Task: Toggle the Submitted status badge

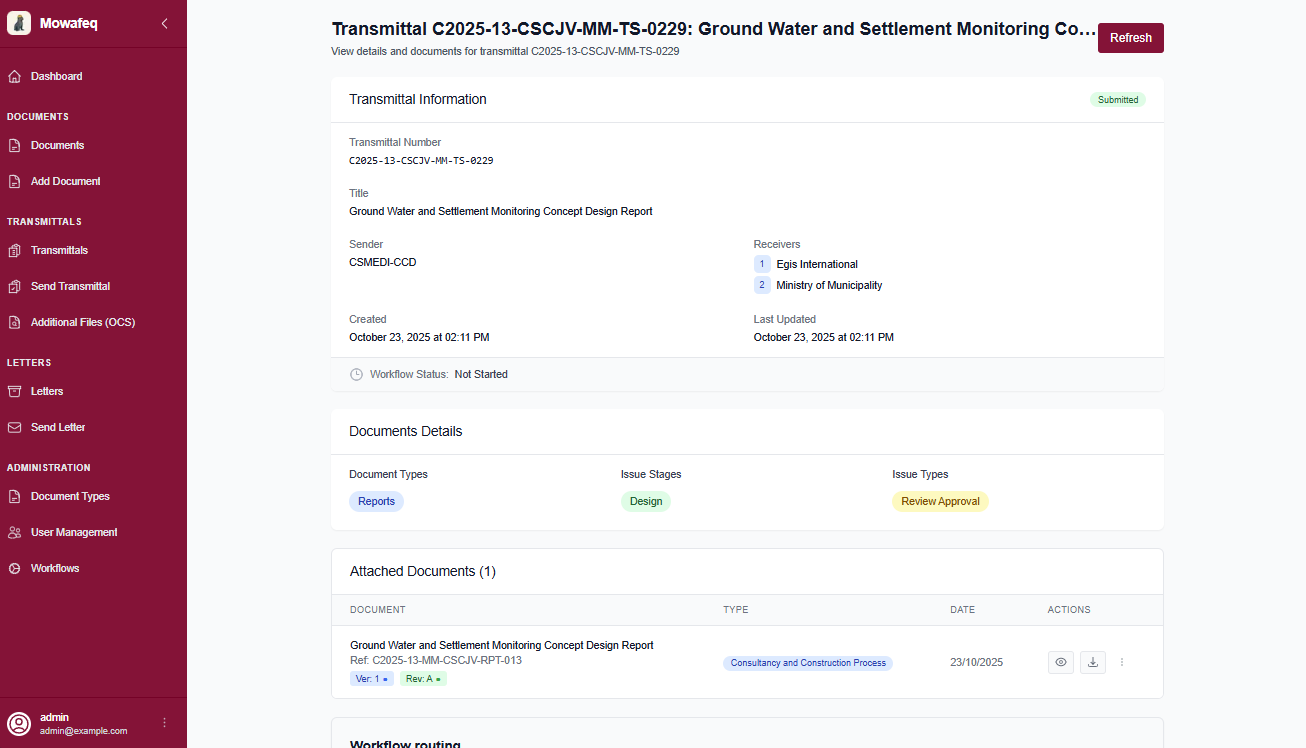Action: [x=1117, y=99]
